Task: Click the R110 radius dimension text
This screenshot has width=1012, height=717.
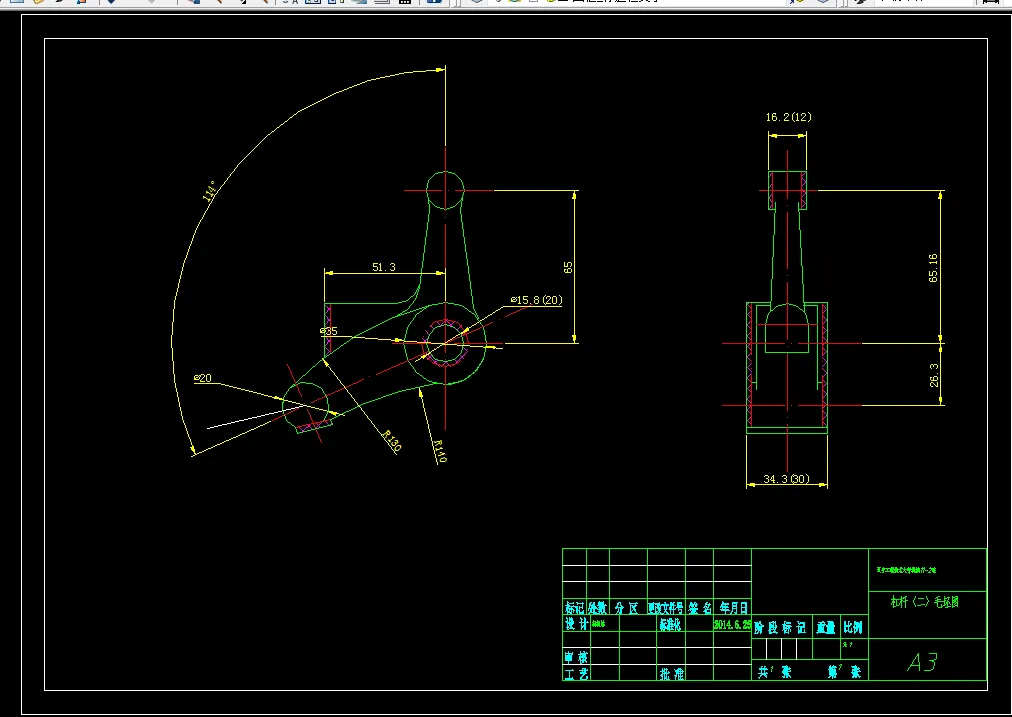Action: 440,451
